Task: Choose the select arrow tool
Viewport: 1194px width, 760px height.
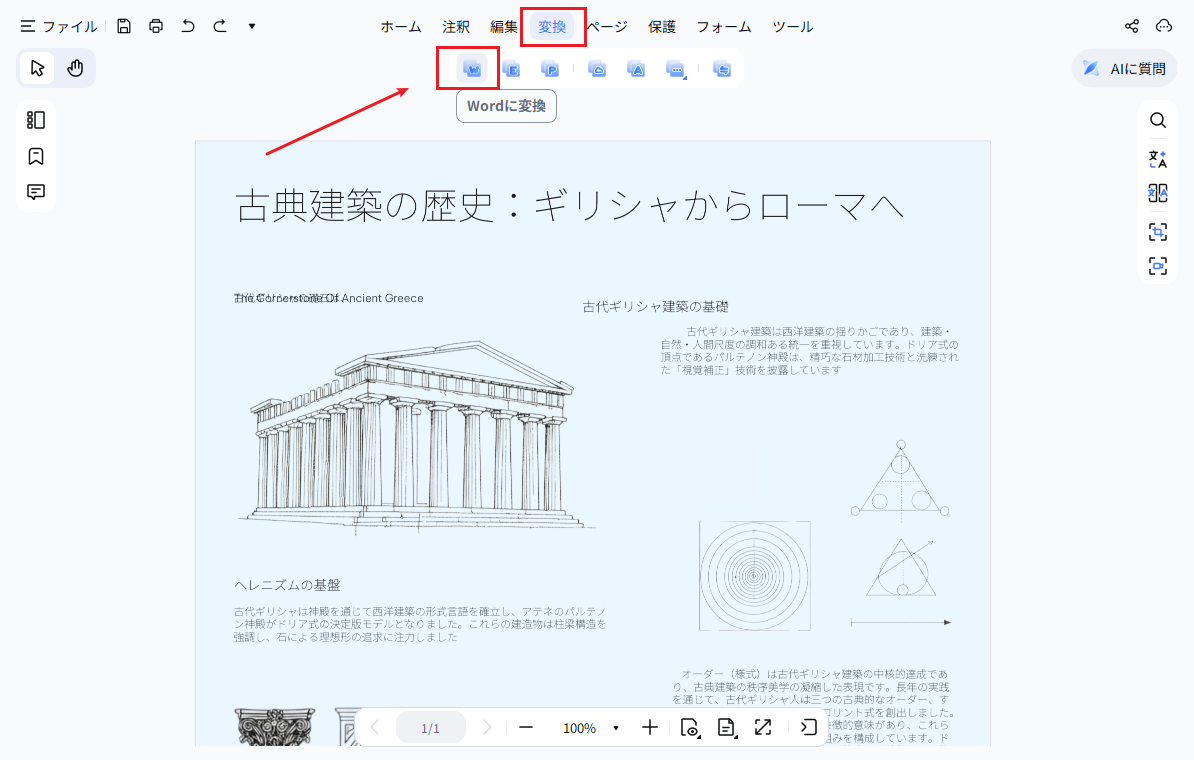Action: pos(37,68)
